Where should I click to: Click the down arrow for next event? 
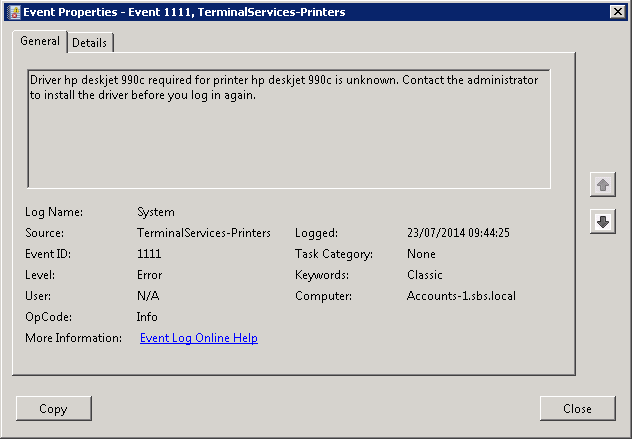point(603,222)
